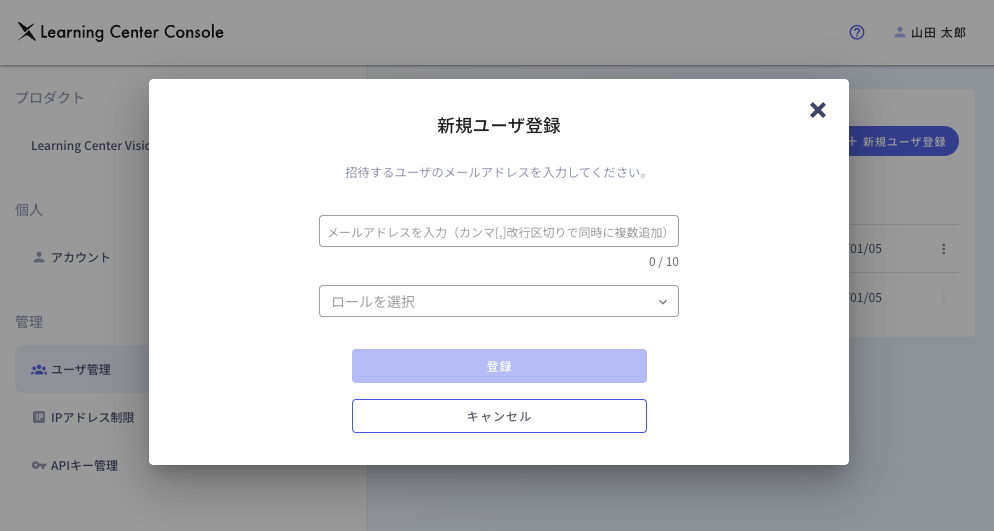Click the 新規ユーザ登録 button behind dialog
The width and height of the screenshot is (994, 531).
[904, 141]
